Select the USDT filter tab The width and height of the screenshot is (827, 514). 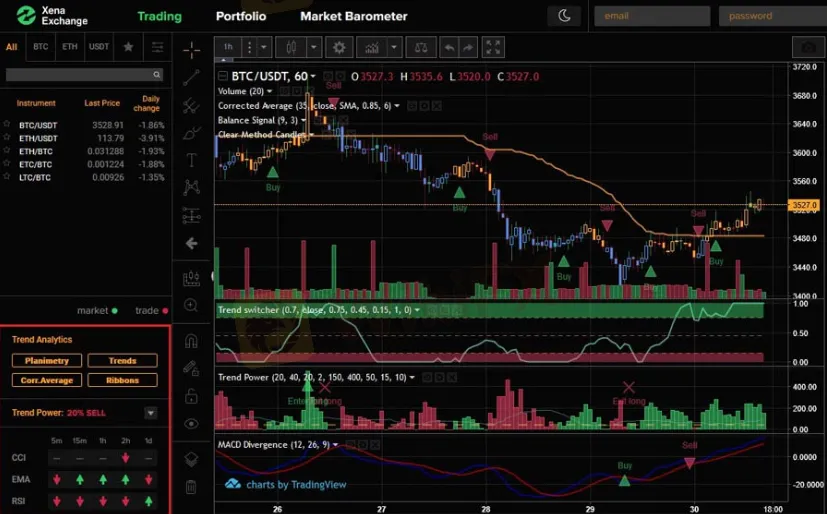click(x=99, y=47)
